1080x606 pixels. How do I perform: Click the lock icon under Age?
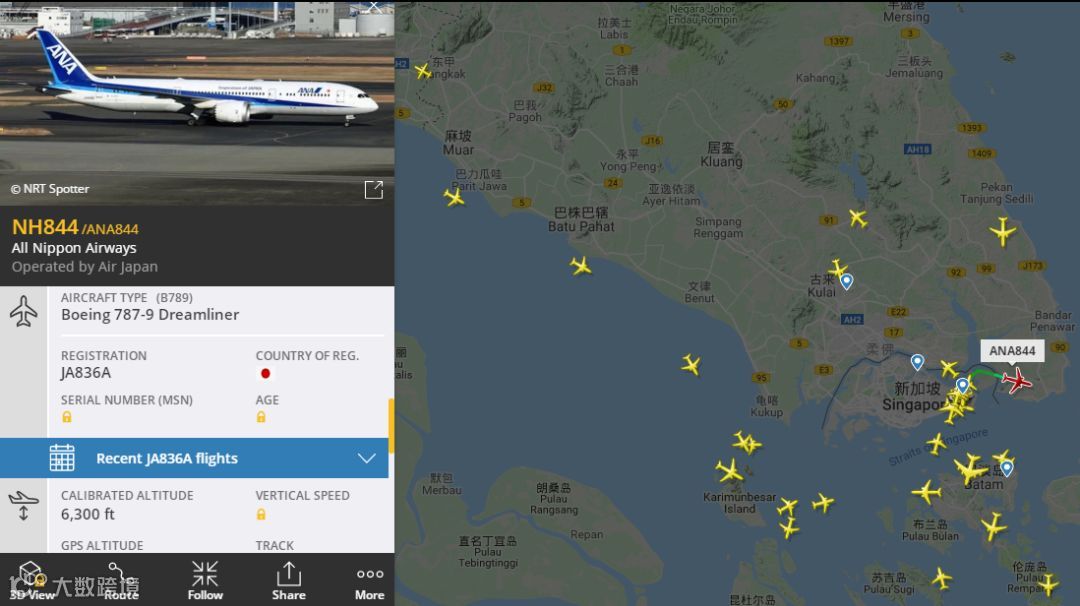(x=261, y=417)
